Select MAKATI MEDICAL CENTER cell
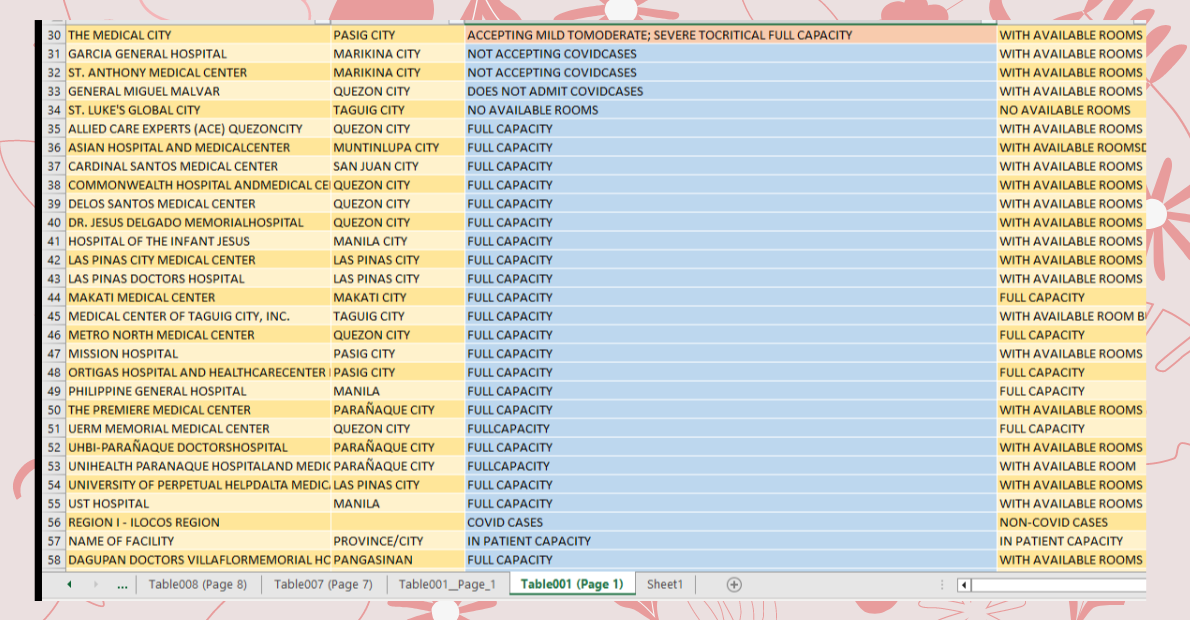Screen dimensions: 1190x620 (x=198, y=297)
